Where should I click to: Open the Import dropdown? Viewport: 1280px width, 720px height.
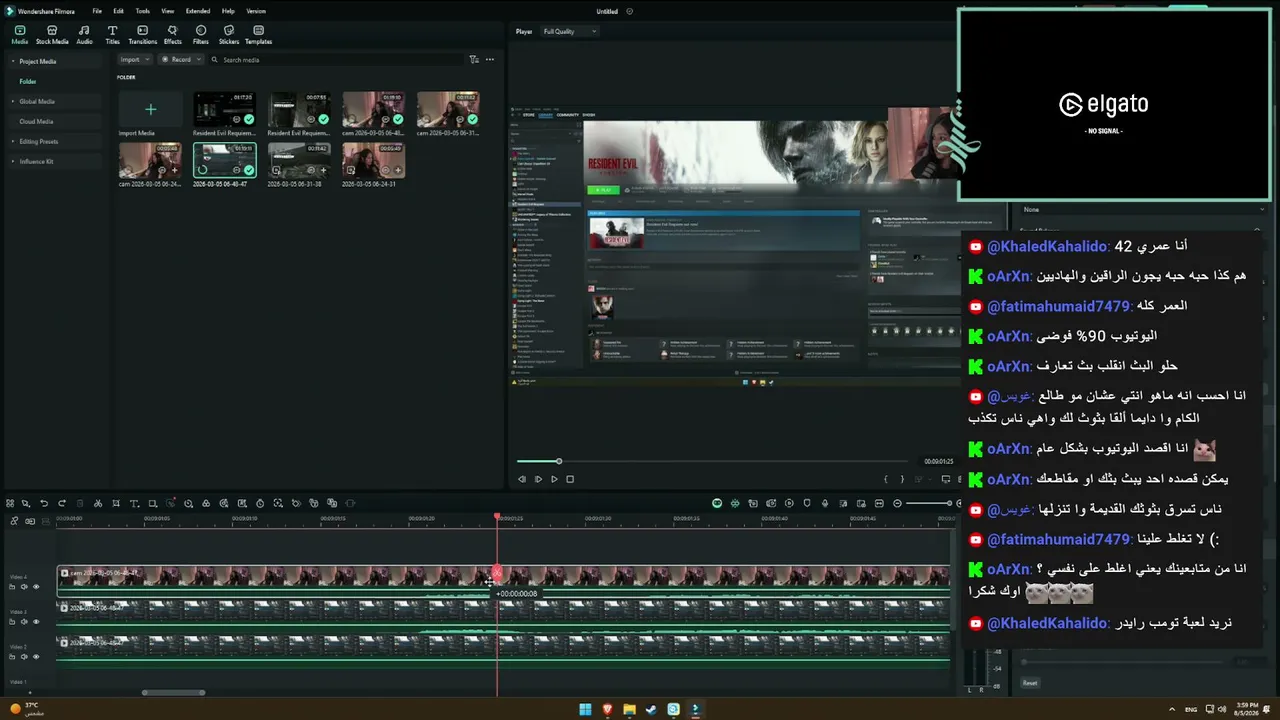pos(133,60)
